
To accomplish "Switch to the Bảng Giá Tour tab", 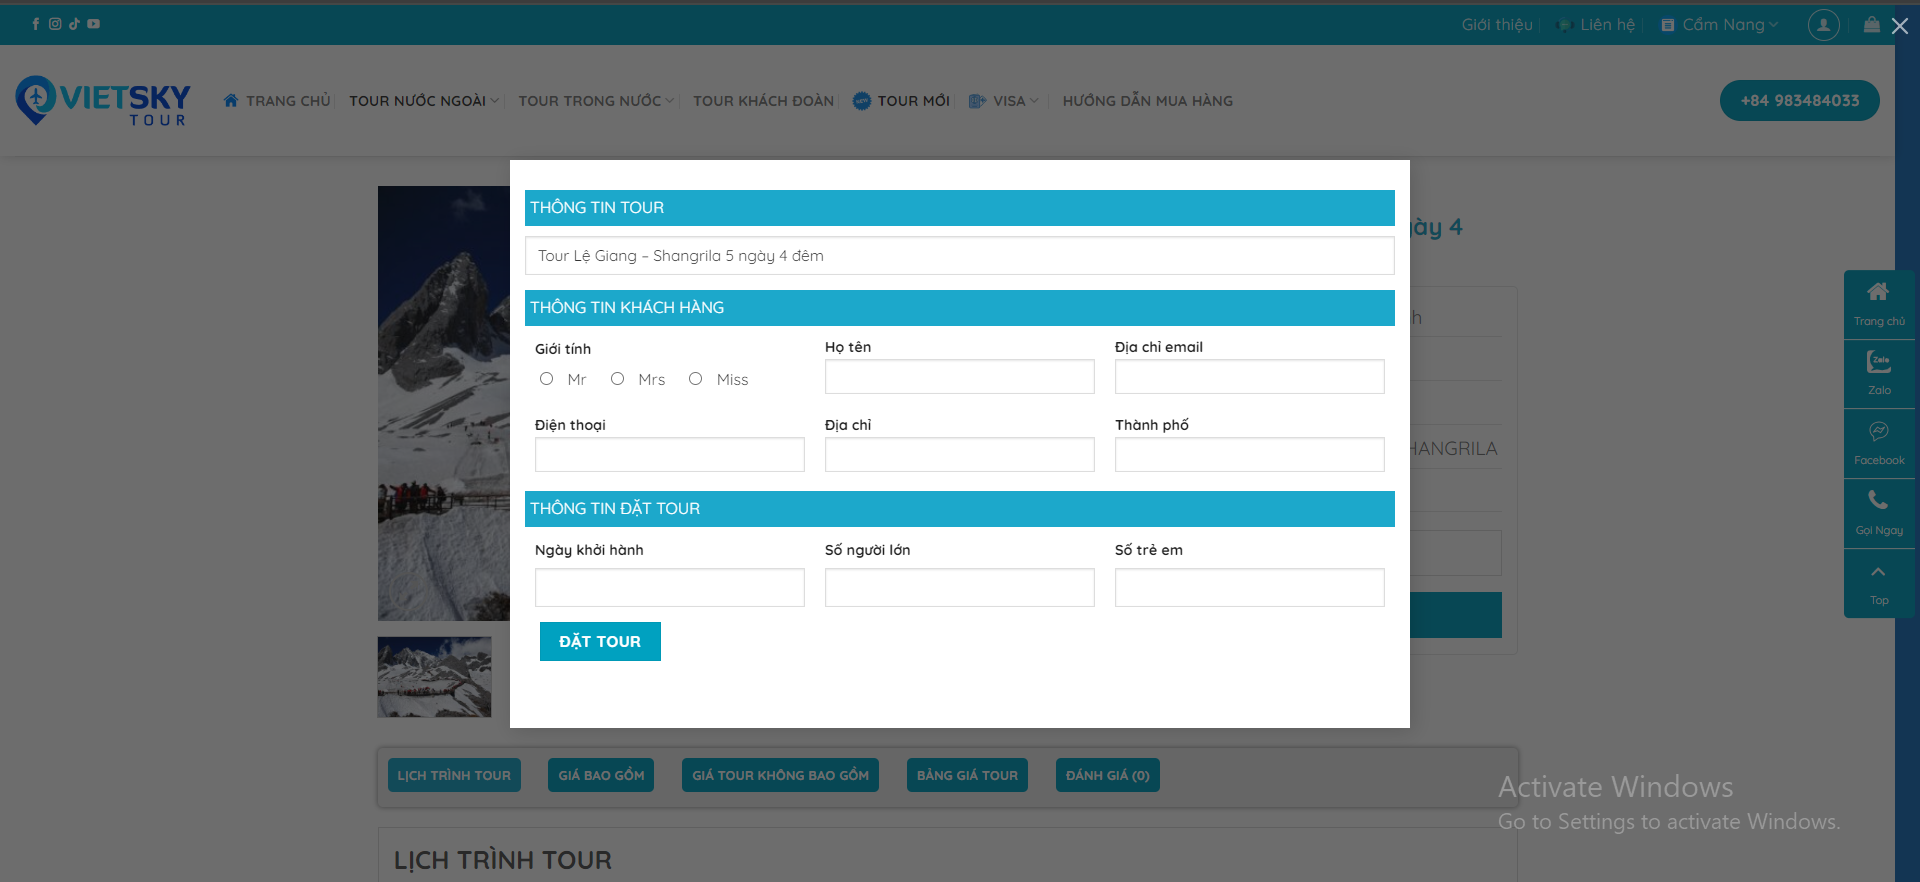I will pyautogui.click(x=967, y=775).
